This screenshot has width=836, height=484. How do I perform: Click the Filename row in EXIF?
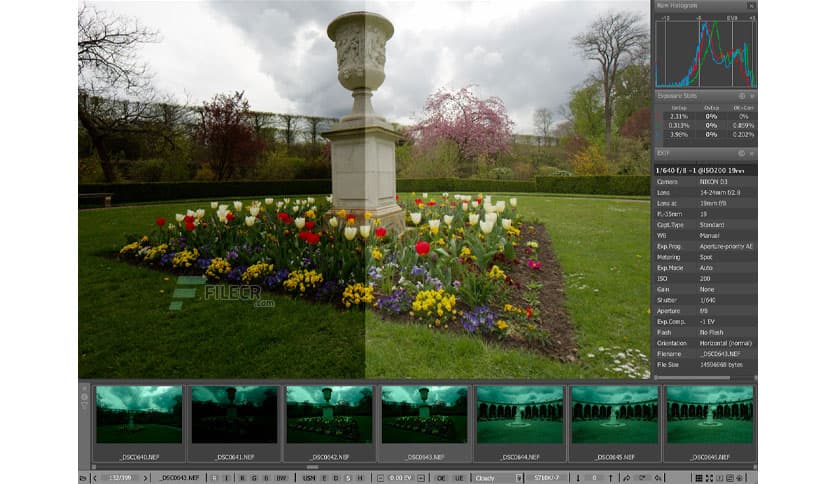(x=705, y=354)
